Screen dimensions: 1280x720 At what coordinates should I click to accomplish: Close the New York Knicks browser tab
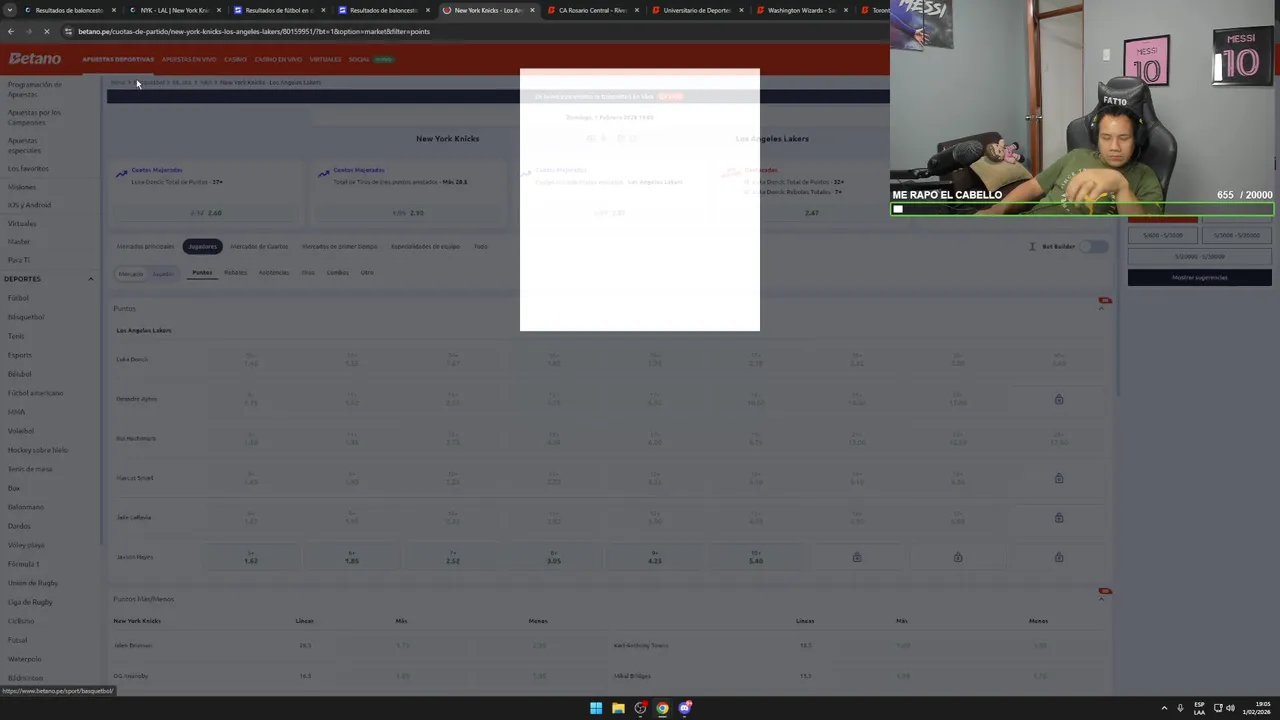pyautogui.click(x=532, y=10)
